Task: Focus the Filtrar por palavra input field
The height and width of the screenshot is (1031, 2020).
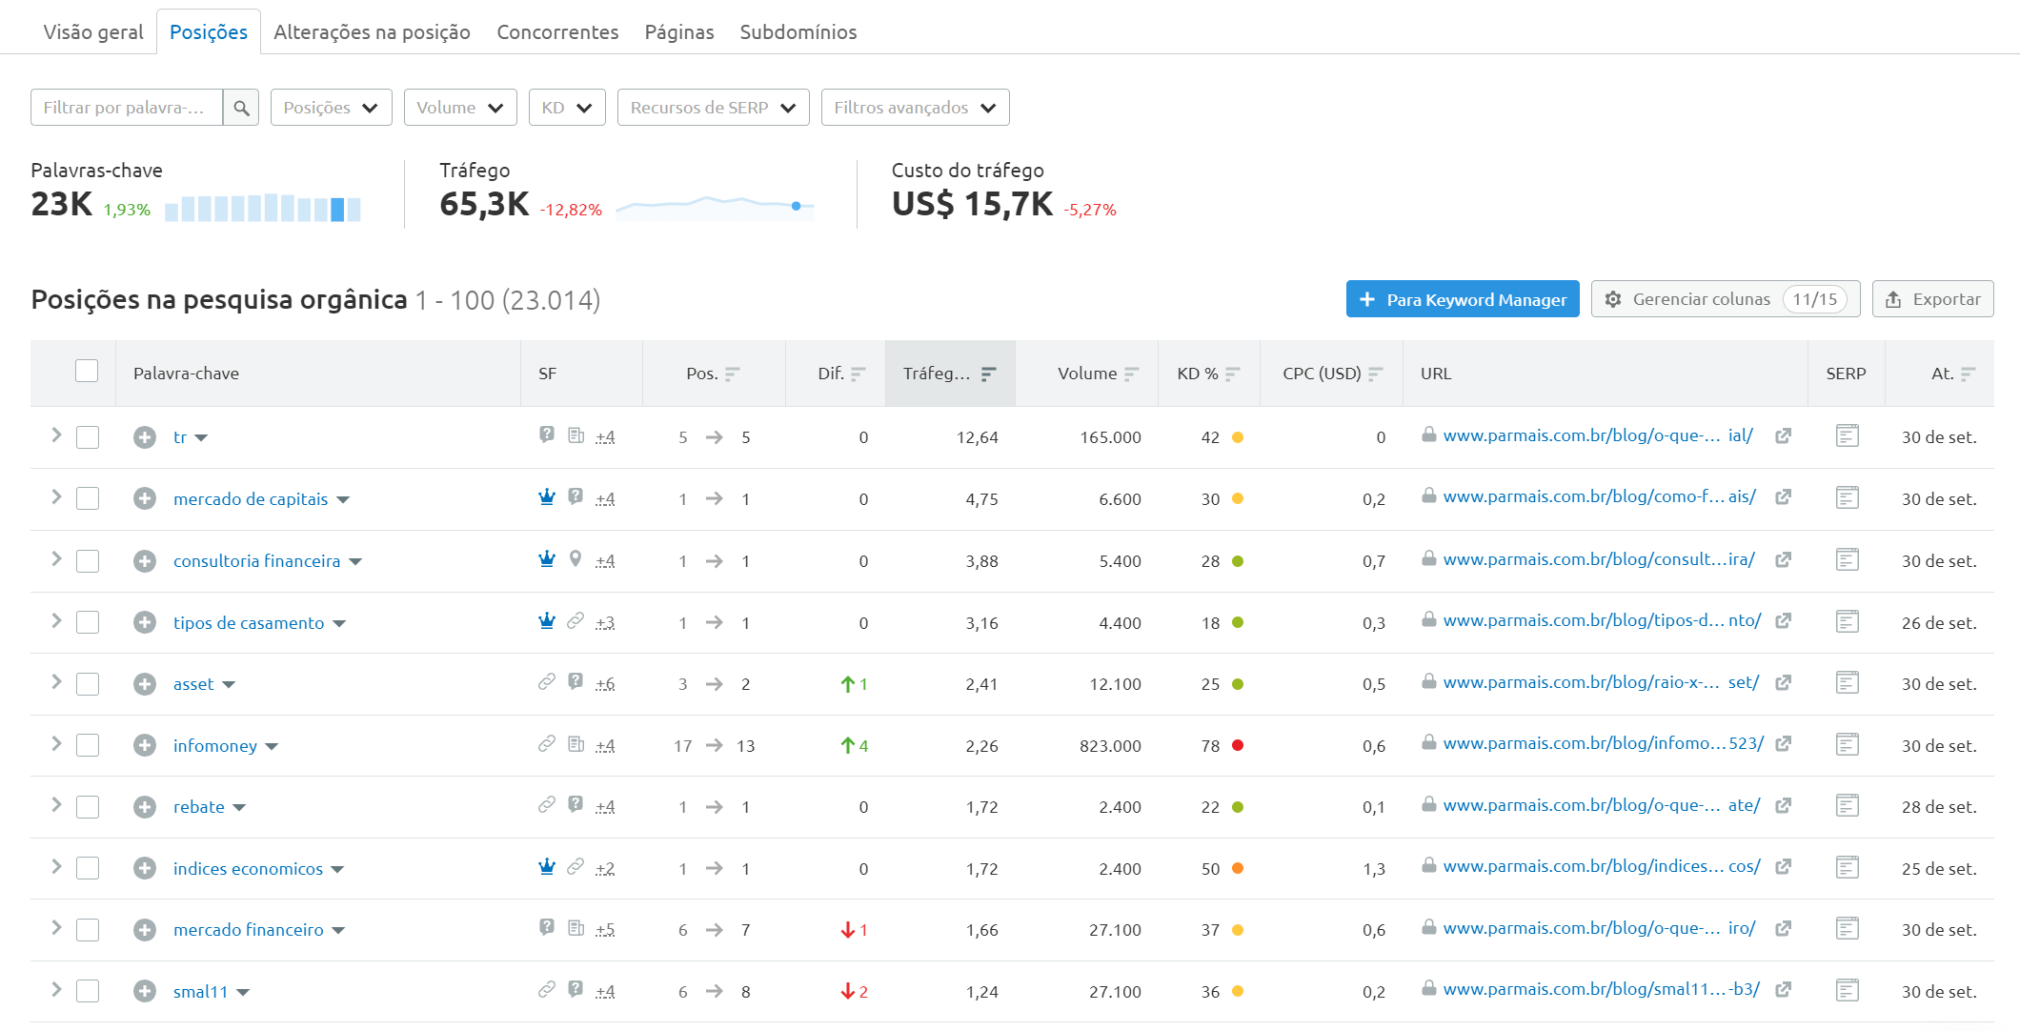Action: click(127, 108)
